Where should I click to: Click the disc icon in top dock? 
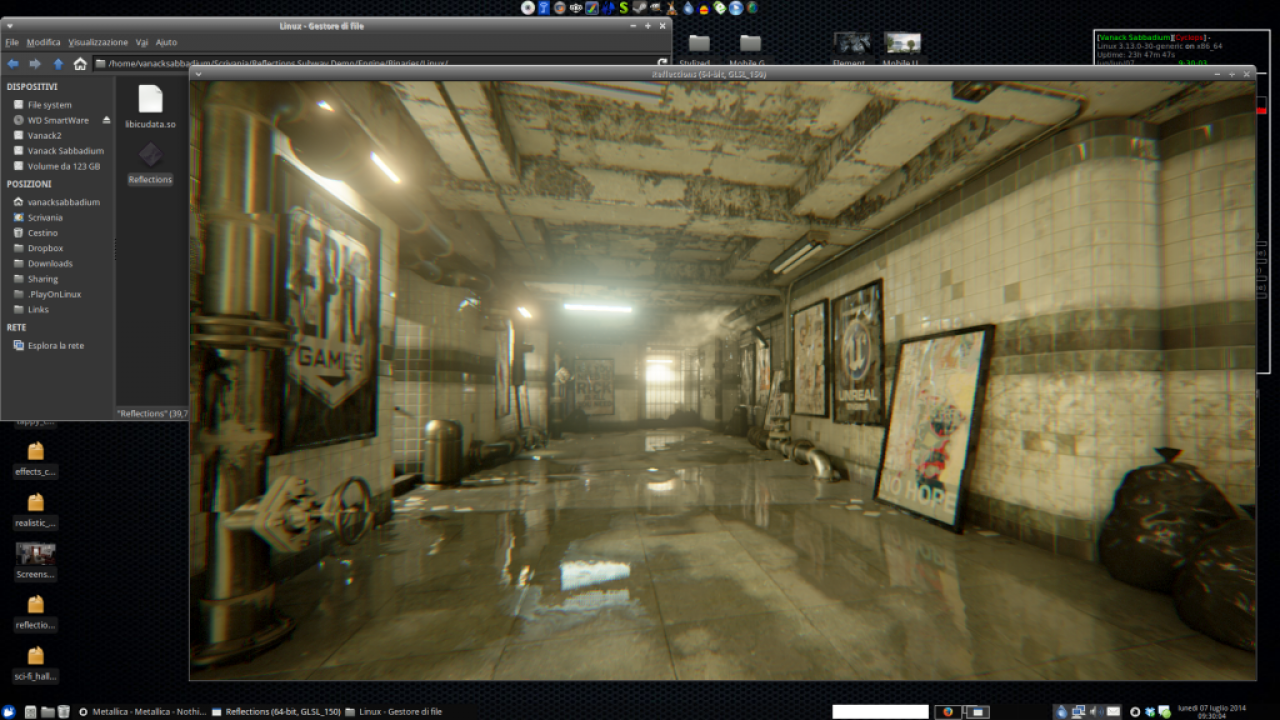pyautogui.click(x=528, y=8)
